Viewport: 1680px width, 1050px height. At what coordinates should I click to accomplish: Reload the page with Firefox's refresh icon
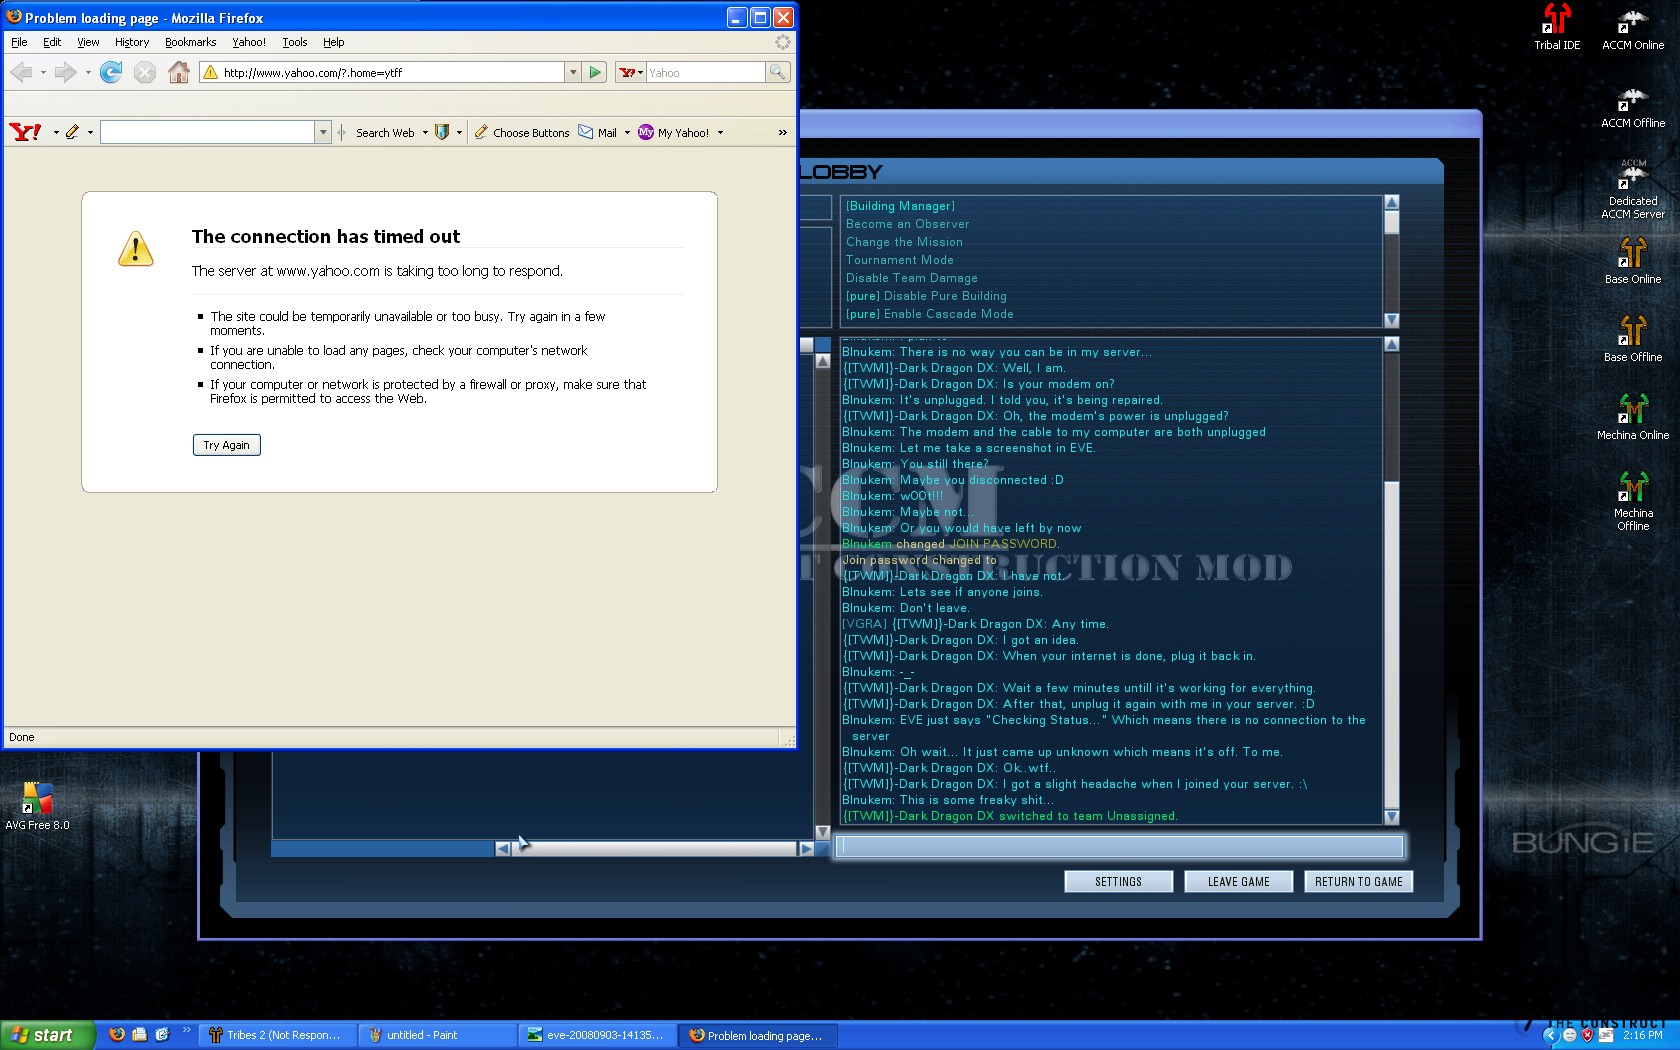(x=111, y=72)
